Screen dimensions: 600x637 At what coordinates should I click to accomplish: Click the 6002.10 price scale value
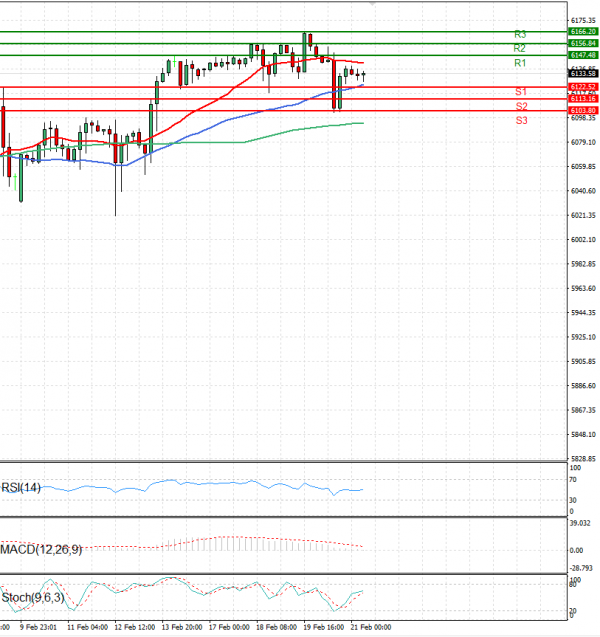[x=583, y=240]
